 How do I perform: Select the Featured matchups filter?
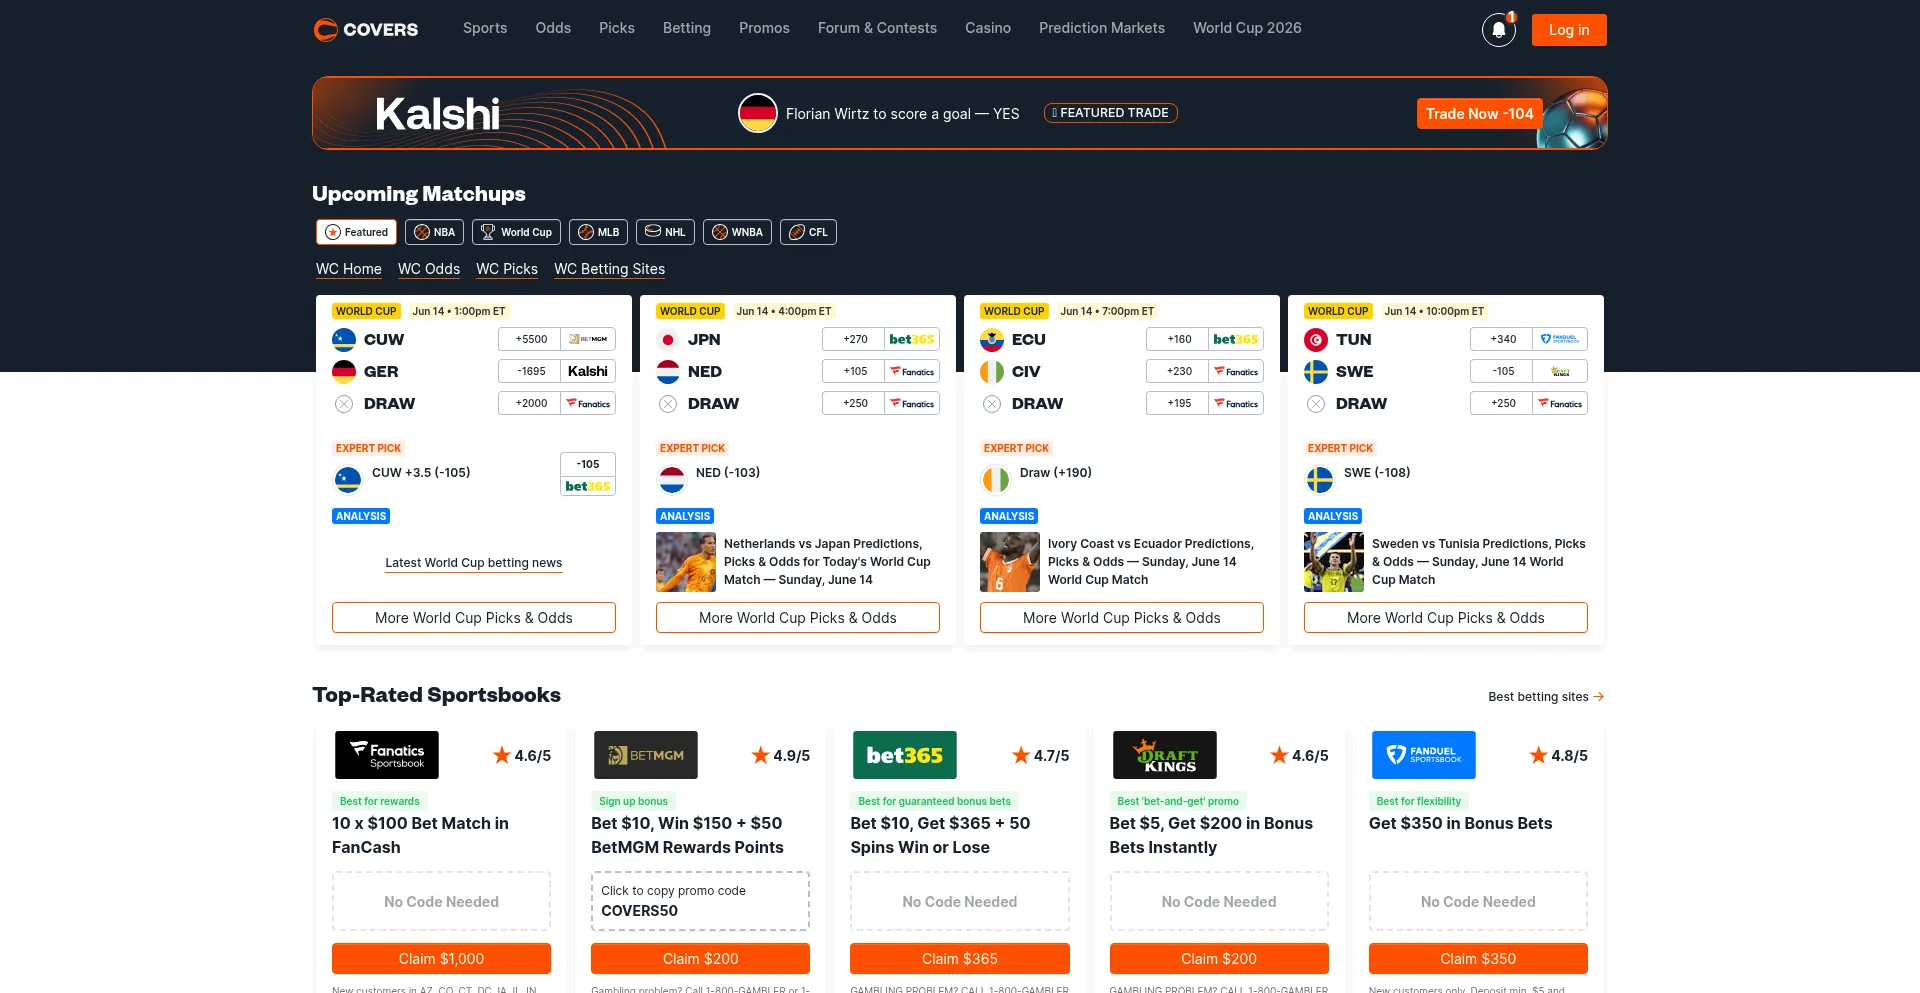click(x=357, y=232)
